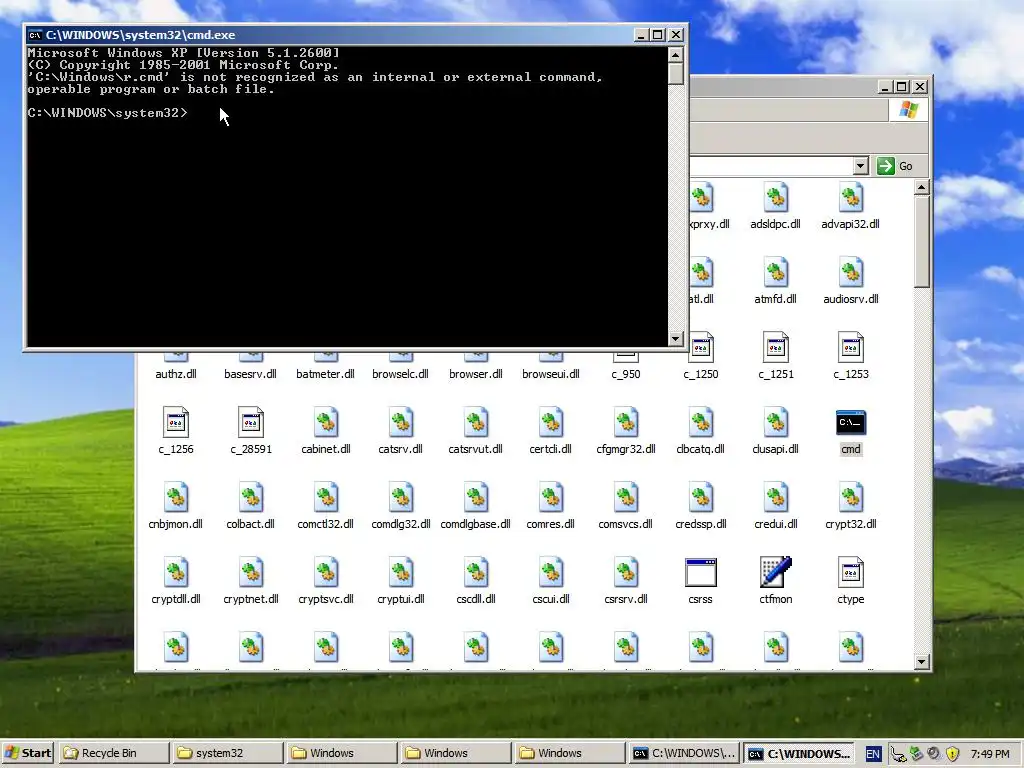Image resolution: width=1024 pixels, height=768 pixels.
Task: Select the comsvcs.dll file icon
Action: (626, 498)
